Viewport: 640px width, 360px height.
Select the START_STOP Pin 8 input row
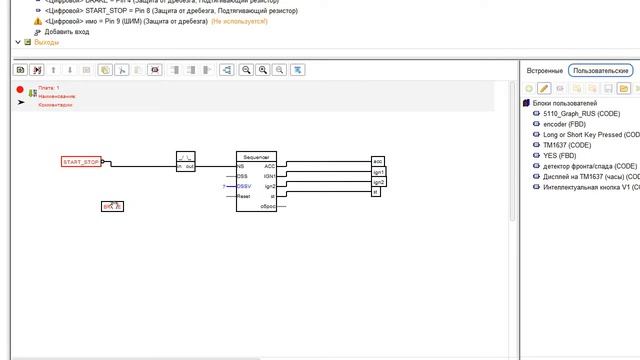171,11
